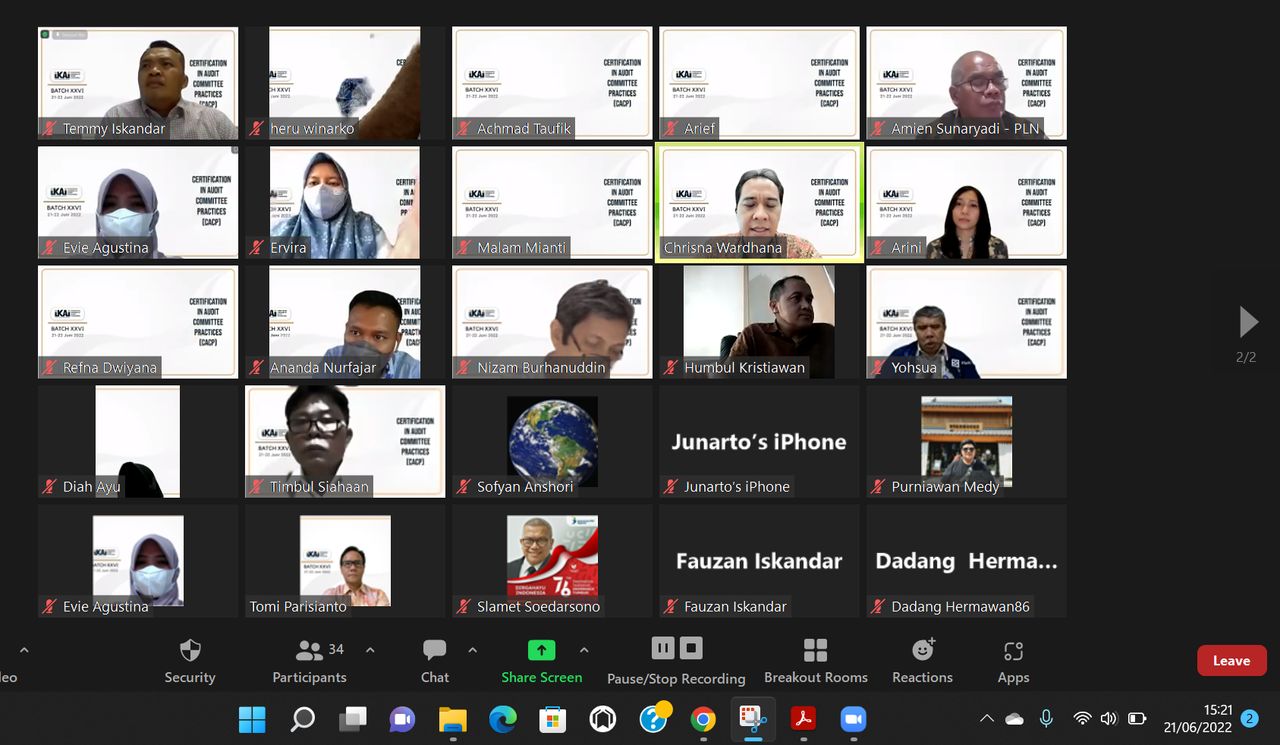Image resolution: width=1280 pixels, height=745 pixels.
Task: Open the Wi-Fi network quick settings
Action: [x=1082, y=718]
